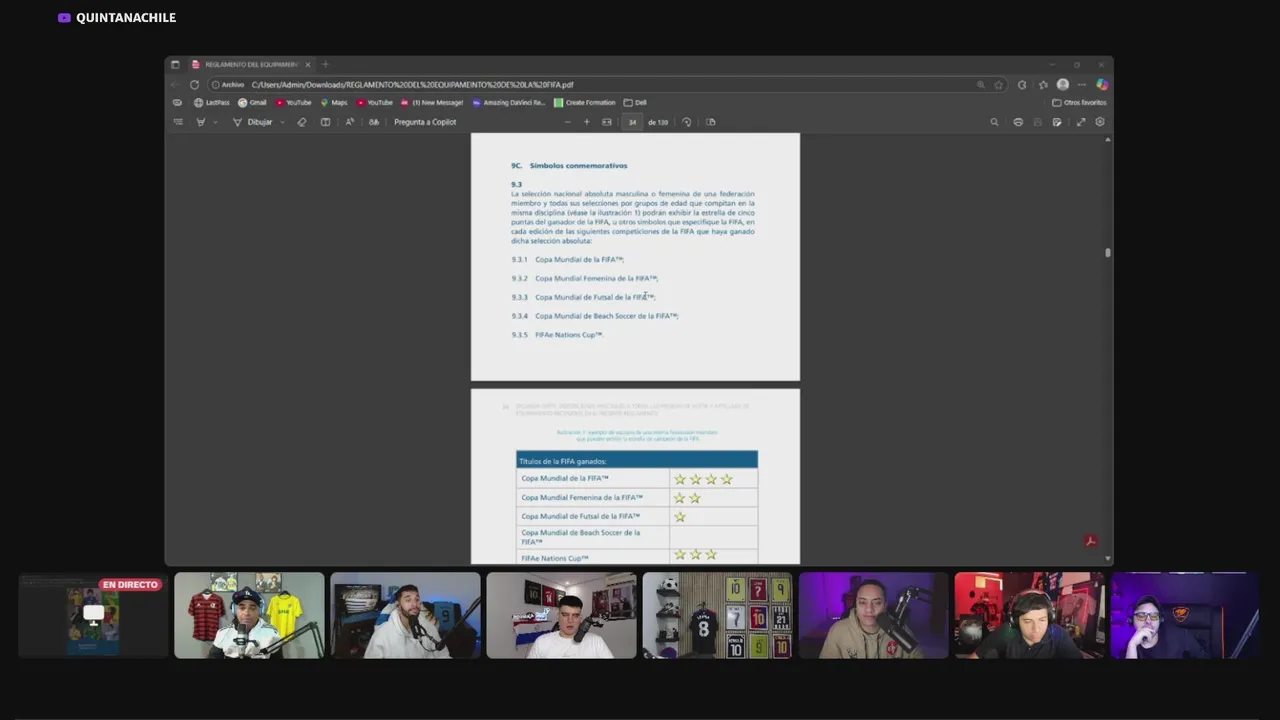Click the fit to width icon

coord(606,122)
